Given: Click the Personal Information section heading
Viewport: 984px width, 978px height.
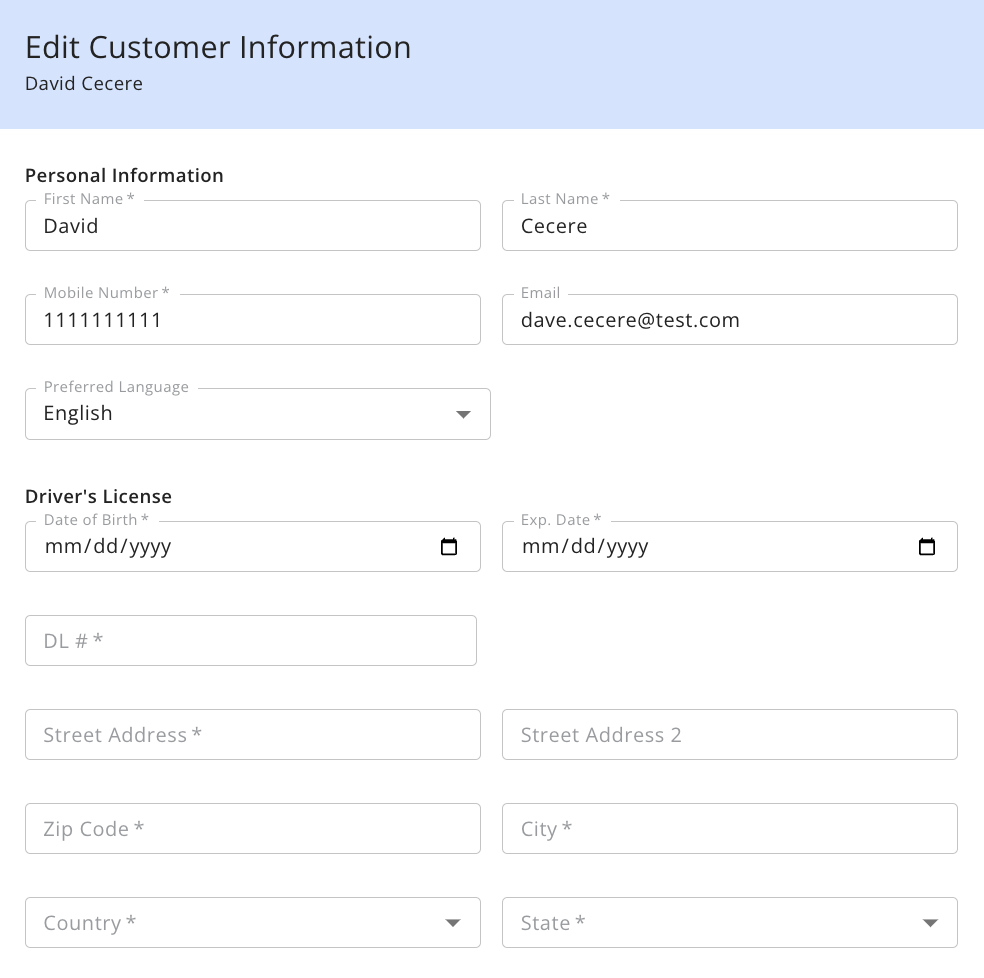Looking at the screenshot, I should point(124,176).
